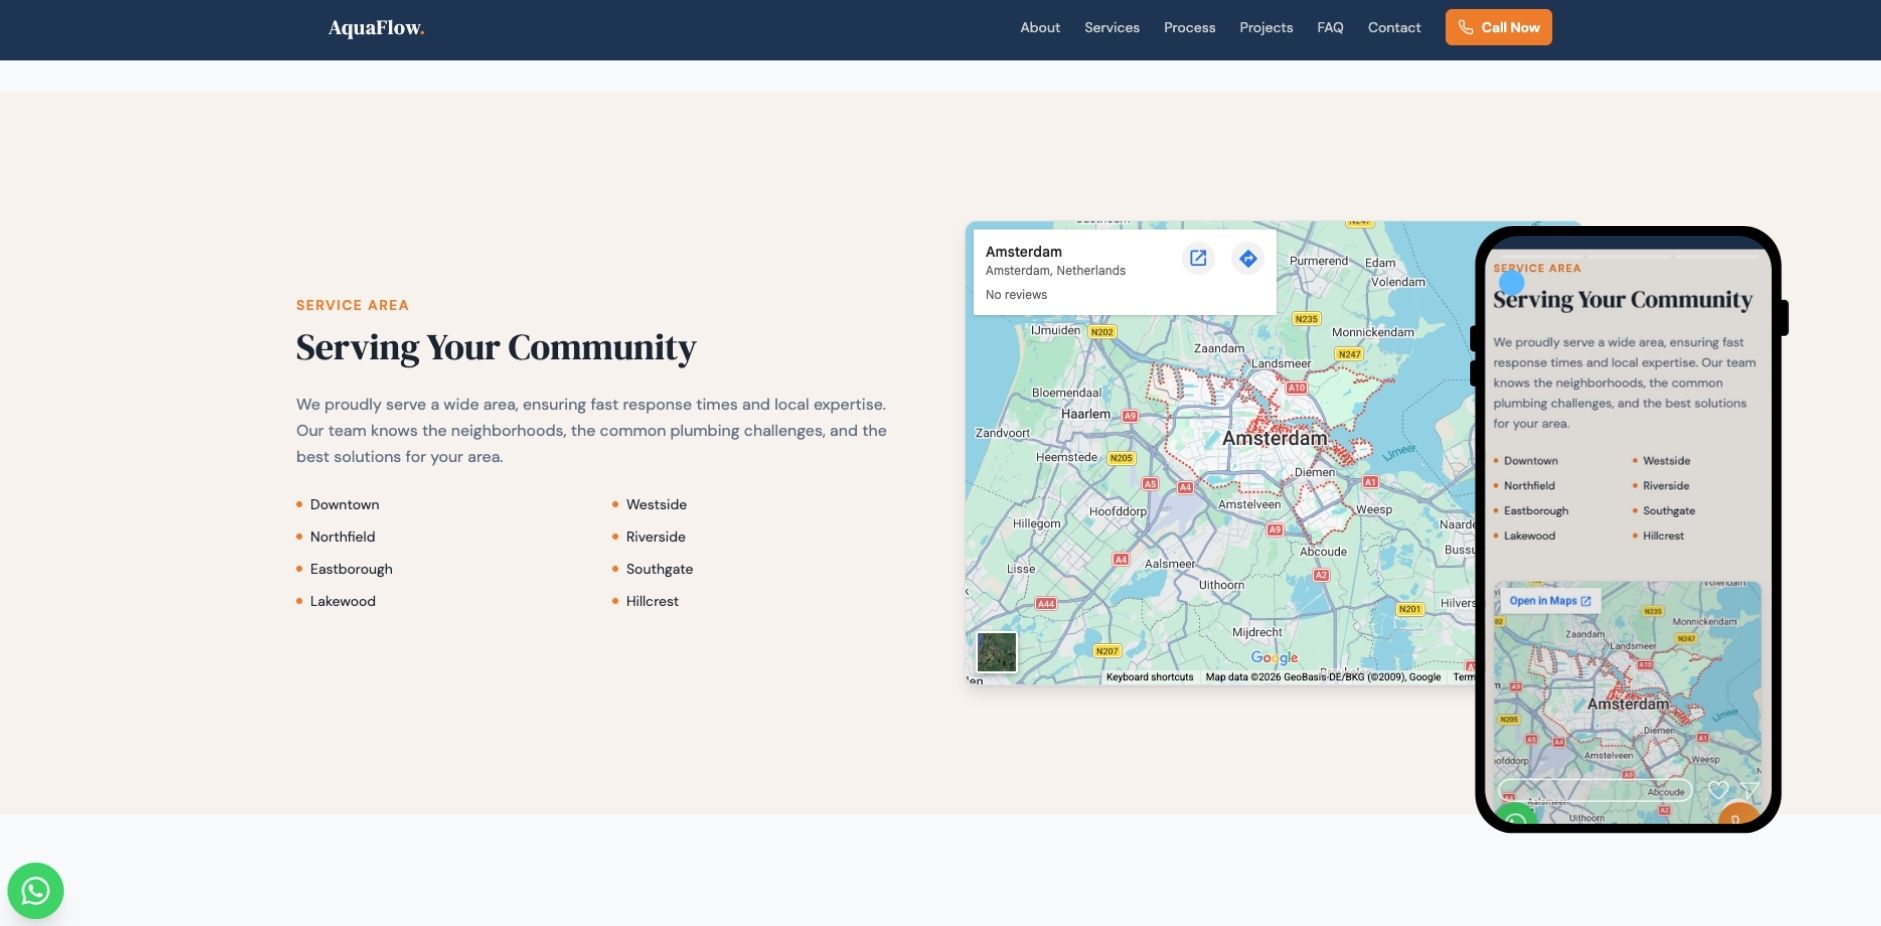Click the Hillegom label on the map
This screenshot has height=926, width=1881.
point(1037,524)
